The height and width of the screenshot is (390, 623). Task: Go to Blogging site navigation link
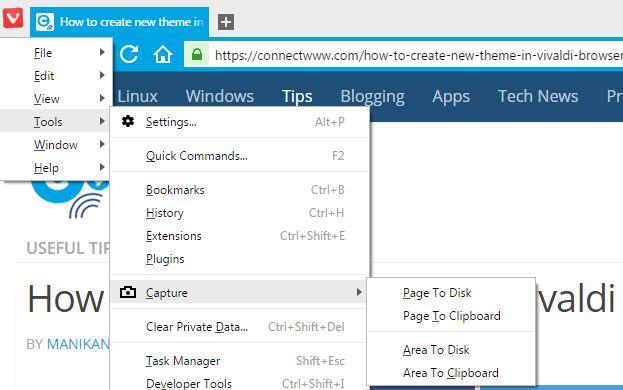click(x=373, y=97)
